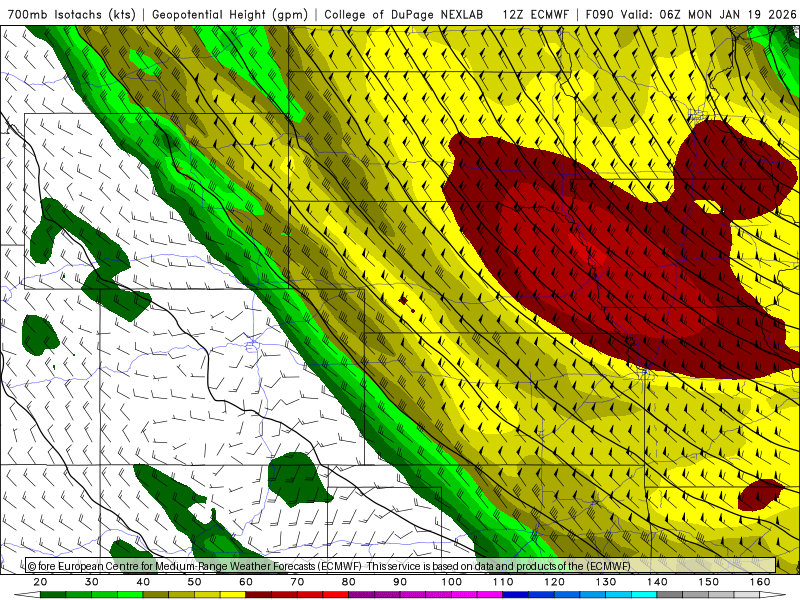The height and width of the screenshot is (600, 800).
Task: Click 'College of DuPage NEXLAB' in header
Action: 404,15
